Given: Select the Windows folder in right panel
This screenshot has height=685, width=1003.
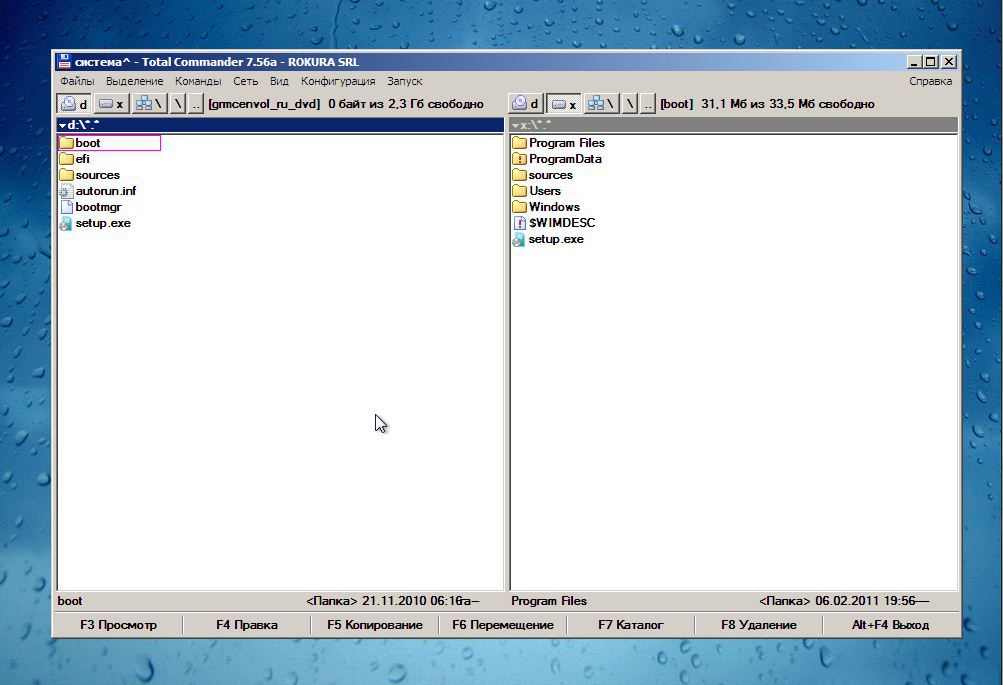Looking at the screenshot, I should tap(554, 207).
